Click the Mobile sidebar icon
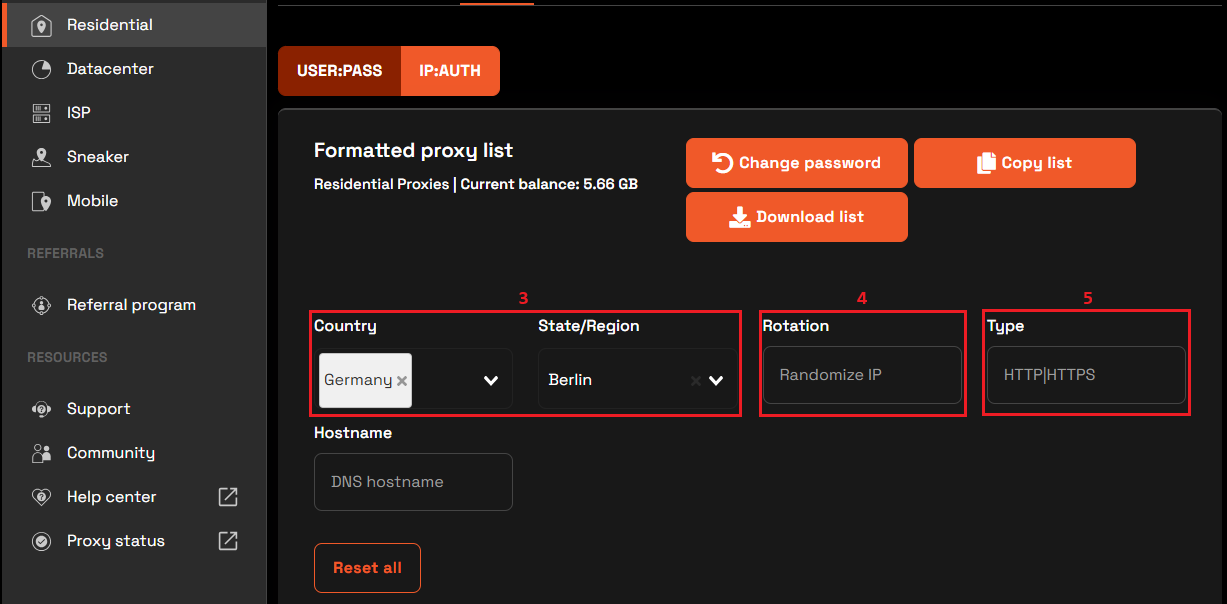The width and height of the screenshot is (1227, 604). point(41,201)
